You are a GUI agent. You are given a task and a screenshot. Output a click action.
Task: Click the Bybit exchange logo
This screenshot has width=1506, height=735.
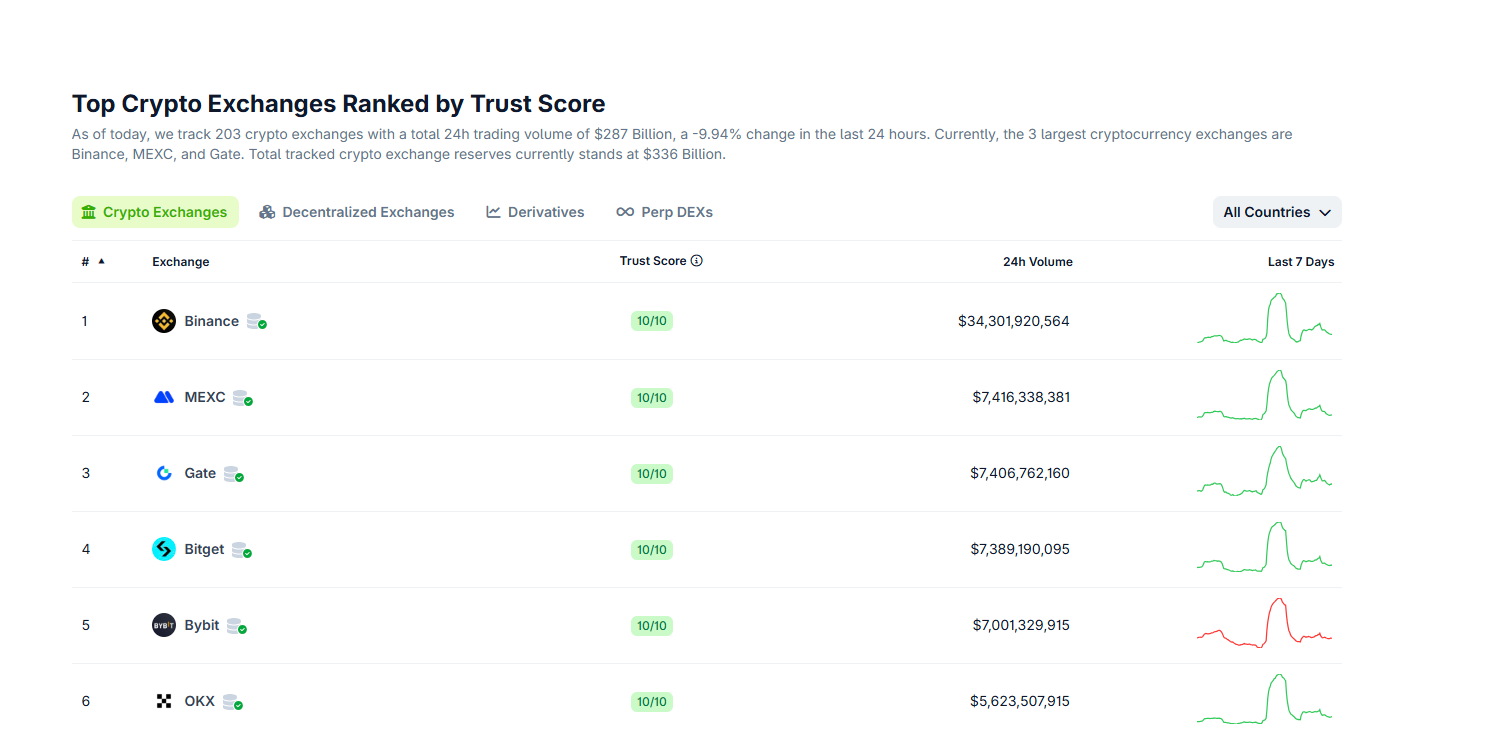click(163, 625)
